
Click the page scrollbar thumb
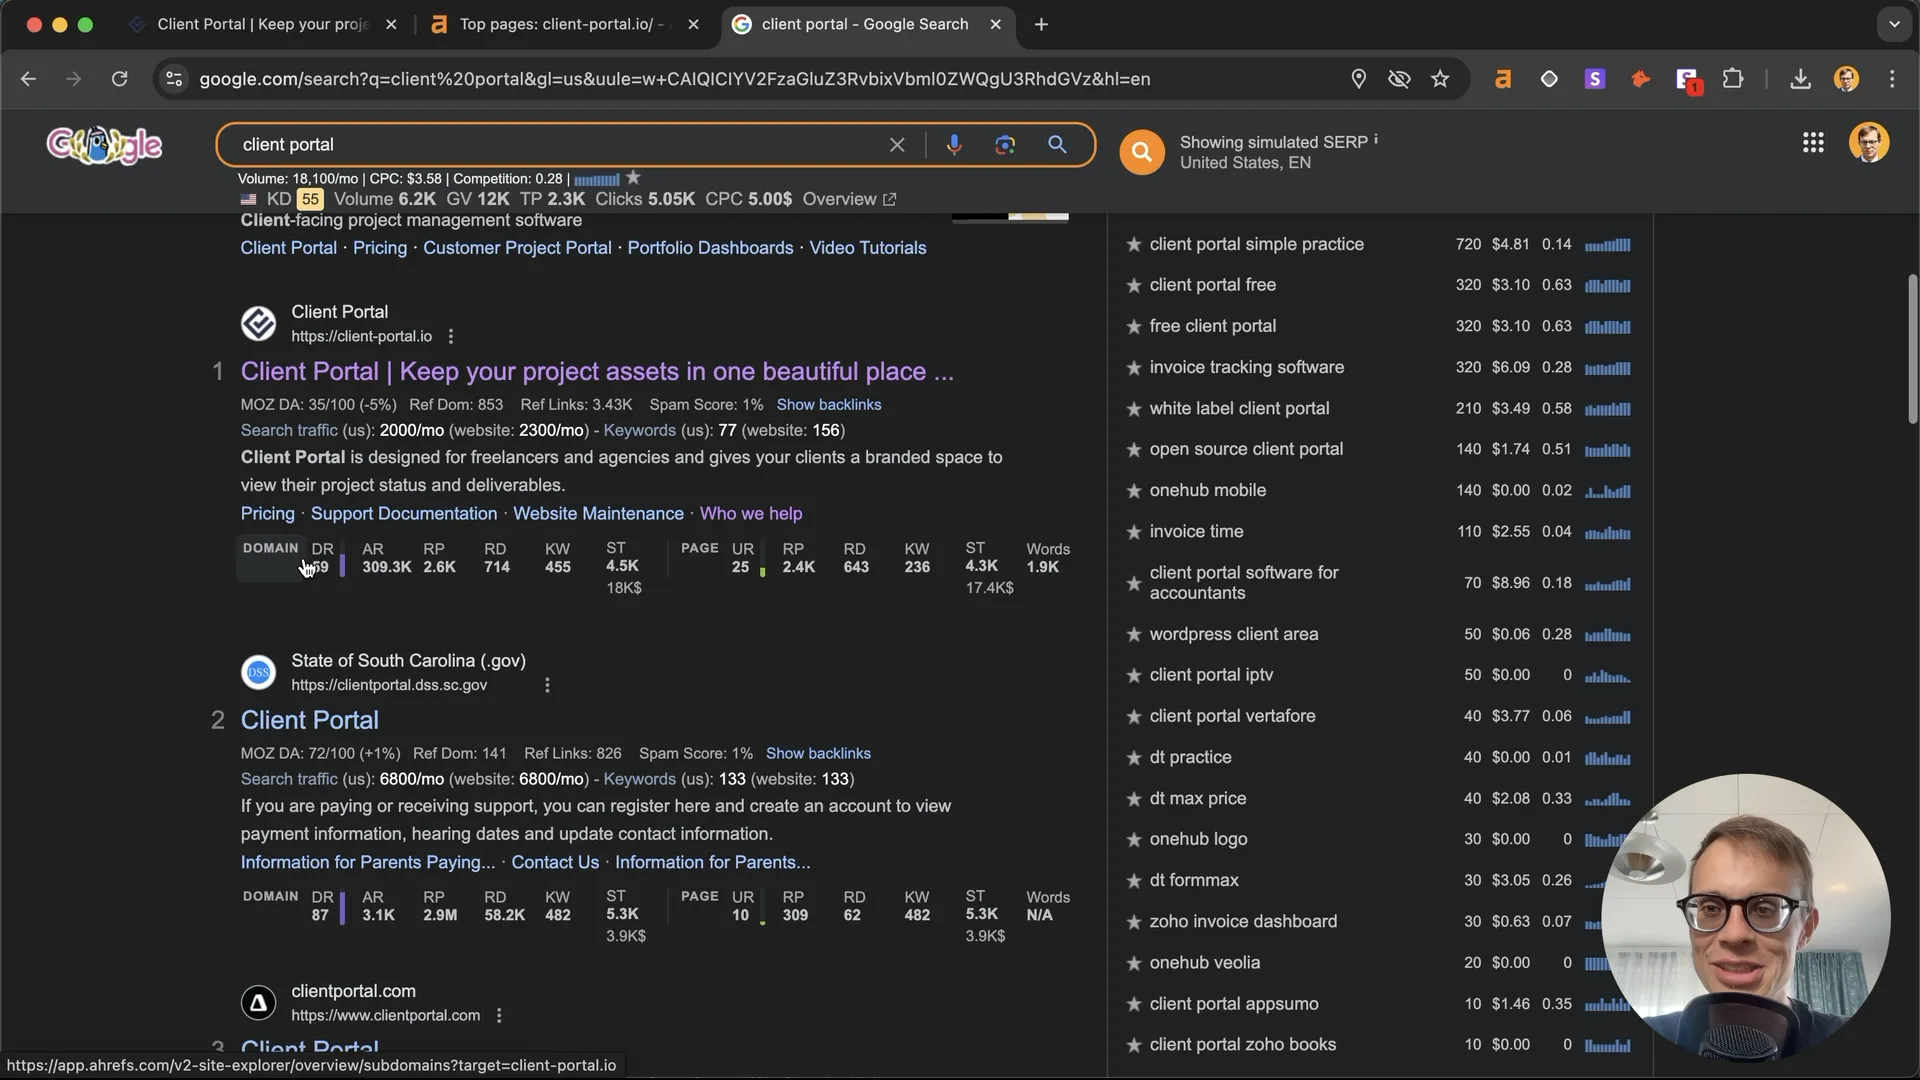click(1912, 350)
